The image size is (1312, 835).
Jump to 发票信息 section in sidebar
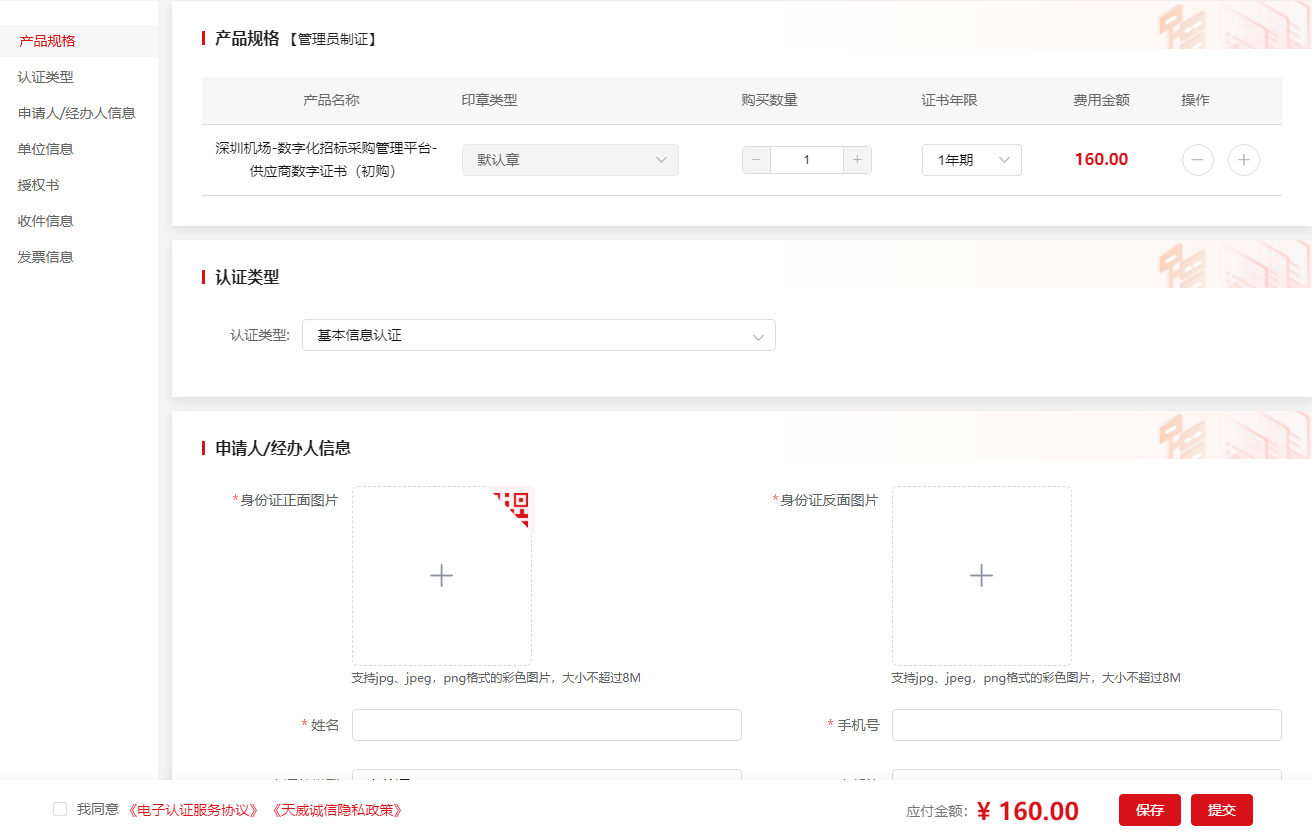[x=45, y=257]
